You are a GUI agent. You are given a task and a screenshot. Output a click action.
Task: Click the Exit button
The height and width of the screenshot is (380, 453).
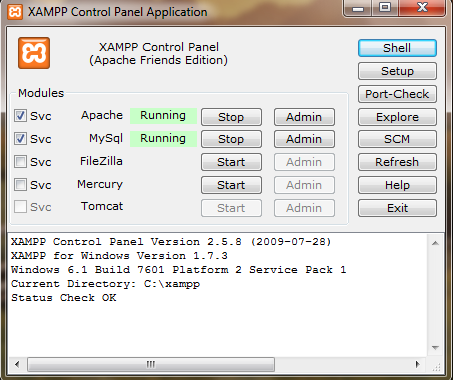click(397, 208)
